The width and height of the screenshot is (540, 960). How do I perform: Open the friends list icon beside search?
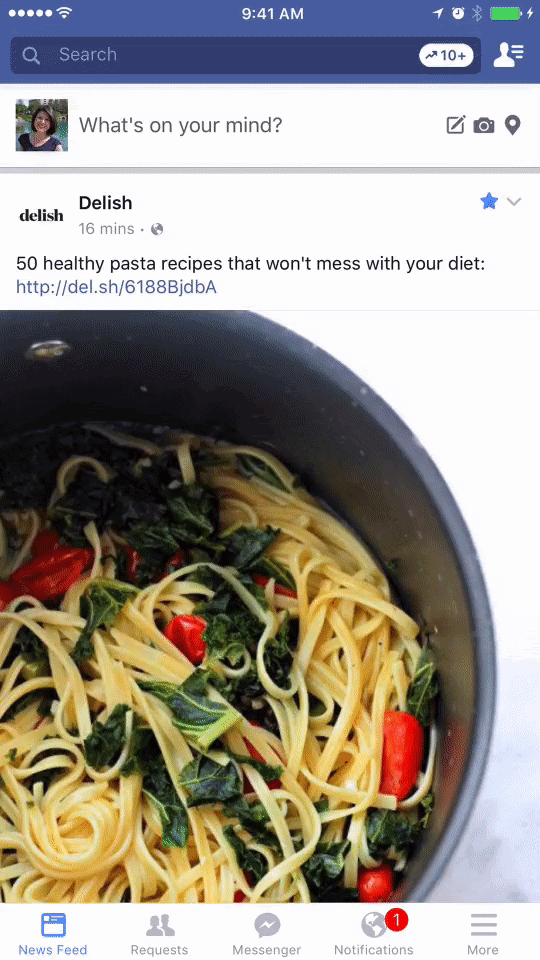pyautogui.click(x=508, y=55)
